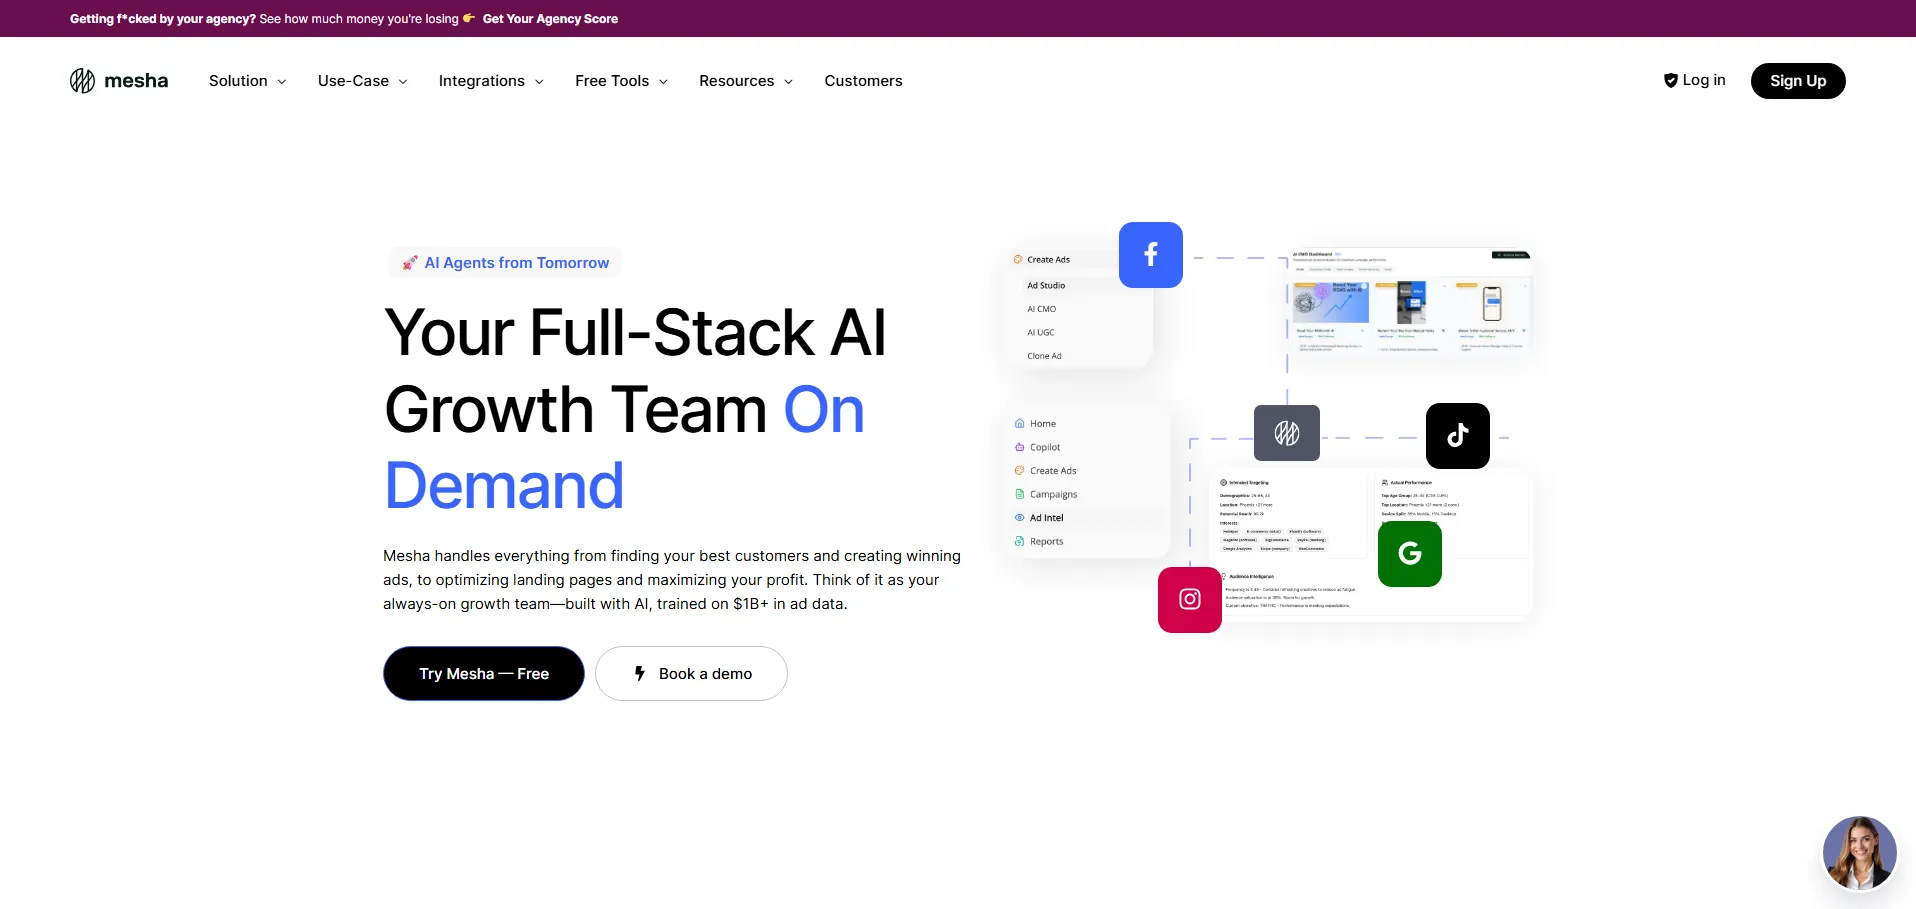Go to the Customers page

[x=863, y=81]
